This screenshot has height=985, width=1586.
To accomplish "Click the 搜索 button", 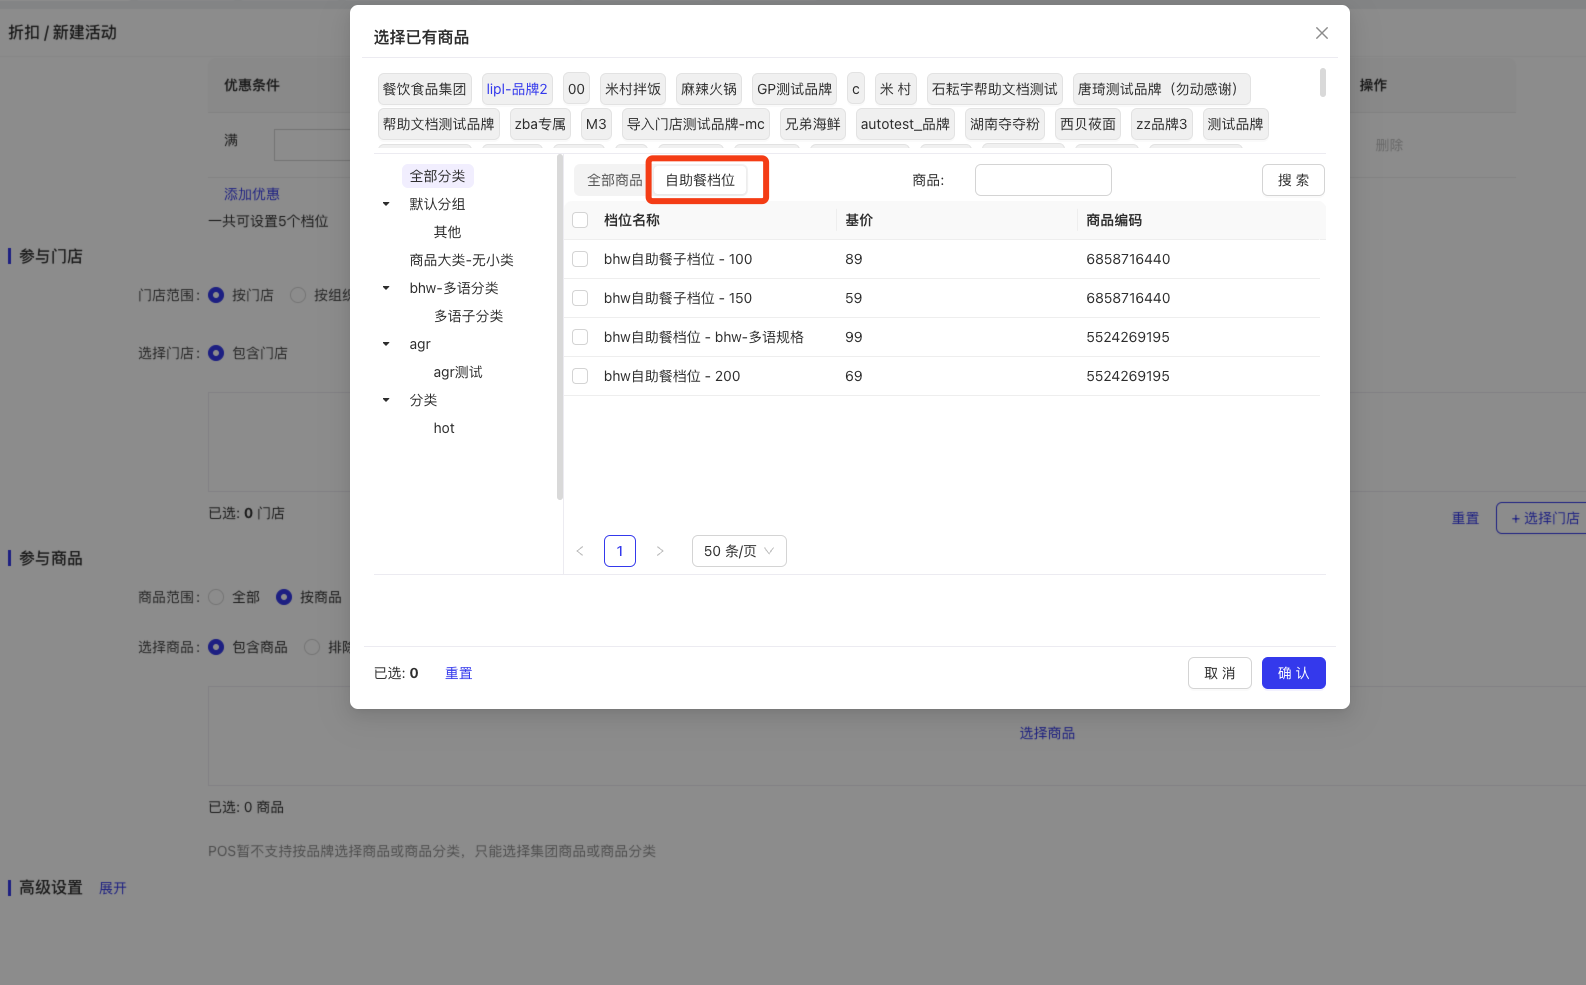I will pyautogui.click(x=1292, y=180).
